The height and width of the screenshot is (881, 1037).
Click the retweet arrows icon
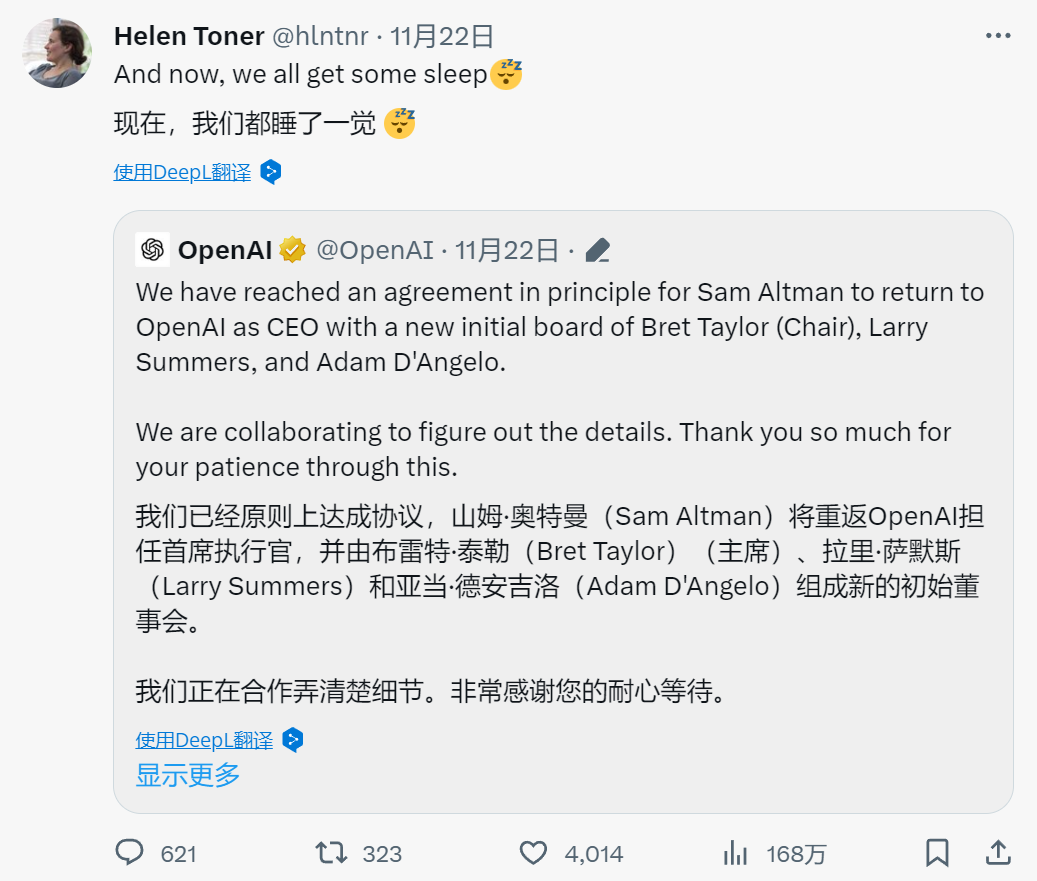coord(331,853)
